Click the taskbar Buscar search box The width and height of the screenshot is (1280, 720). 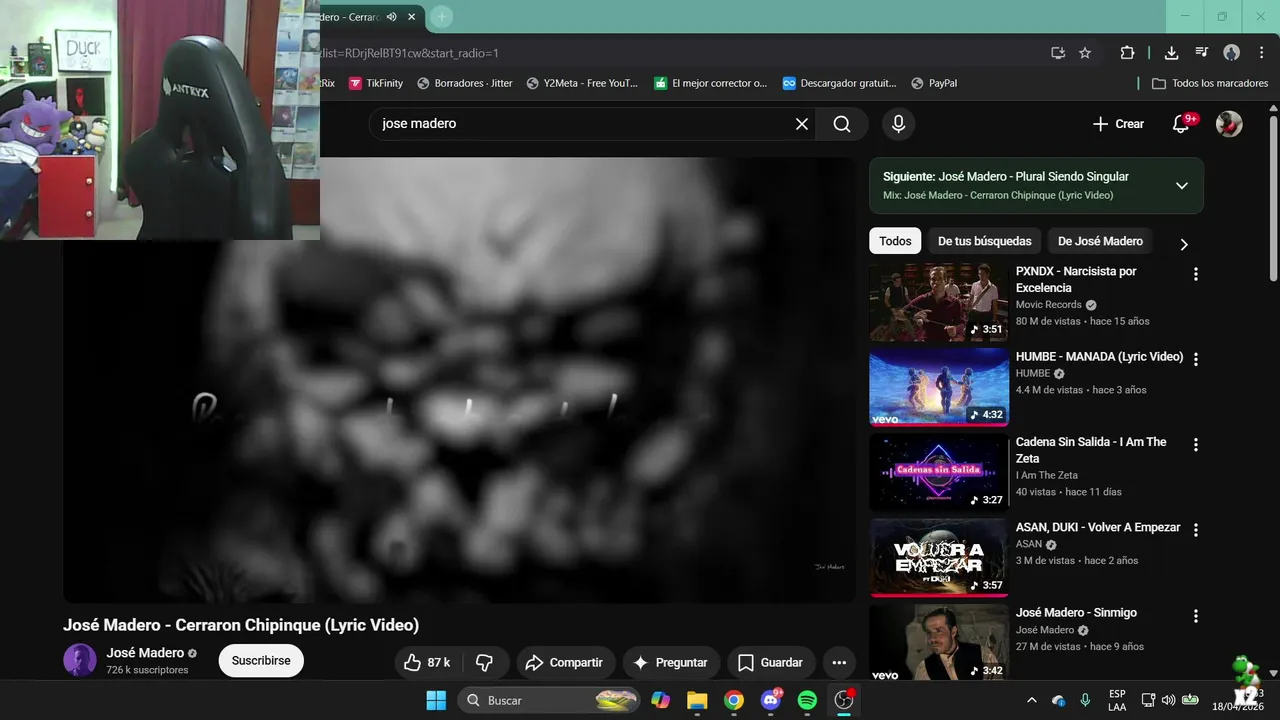coord(550,700)
